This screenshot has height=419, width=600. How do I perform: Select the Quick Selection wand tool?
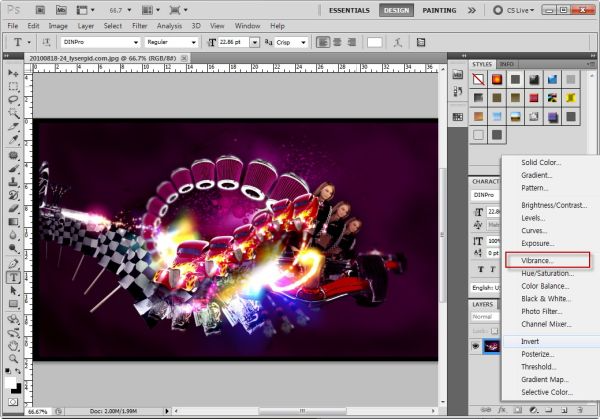pos(13,113)
